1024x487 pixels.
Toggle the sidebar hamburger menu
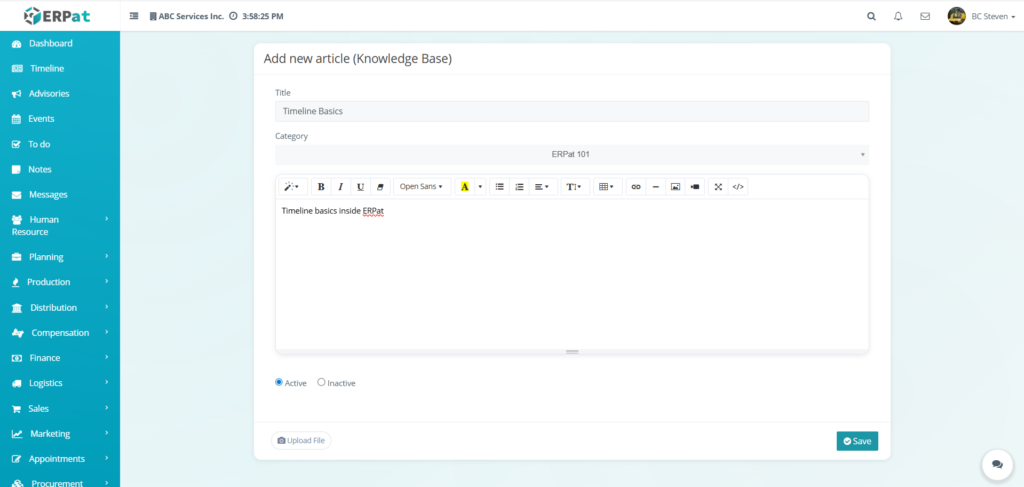134,16
